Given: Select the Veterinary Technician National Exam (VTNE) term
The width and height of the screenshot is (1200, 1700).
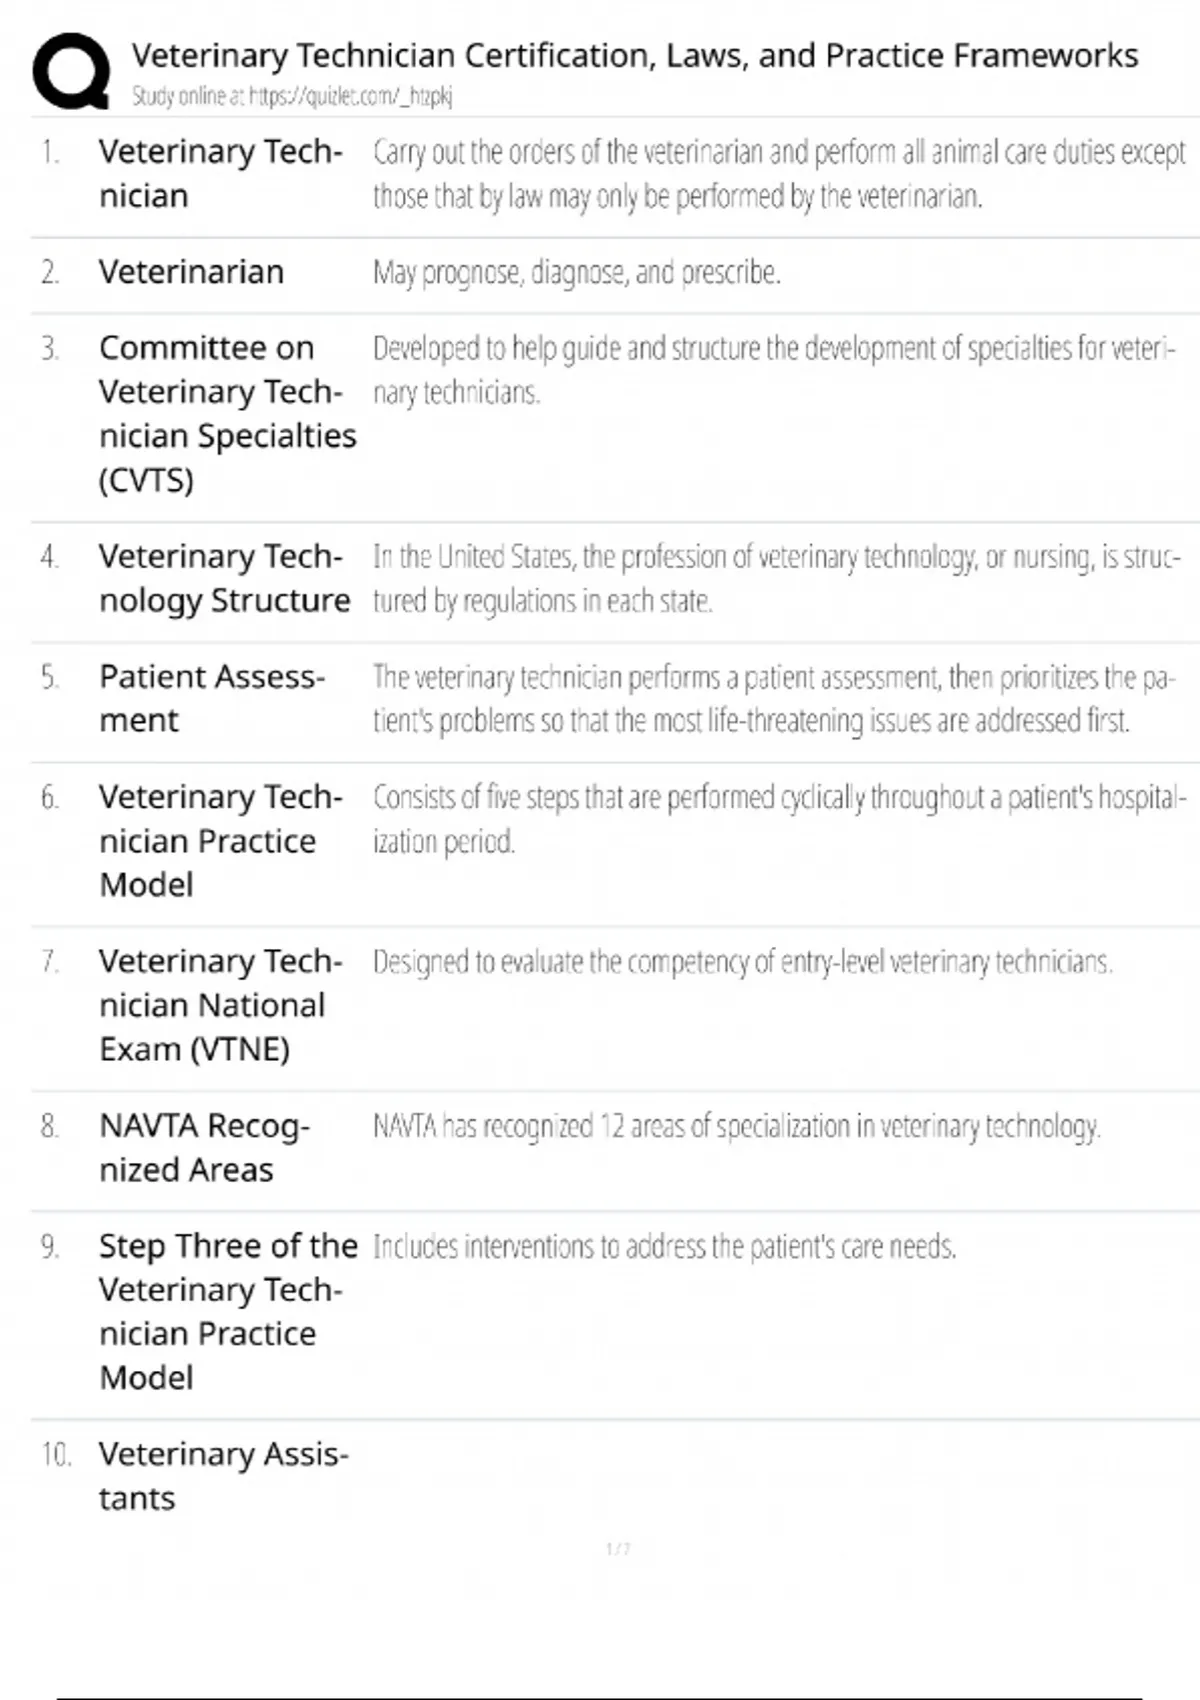Looking at the screenshot, I should [221, 1005].
